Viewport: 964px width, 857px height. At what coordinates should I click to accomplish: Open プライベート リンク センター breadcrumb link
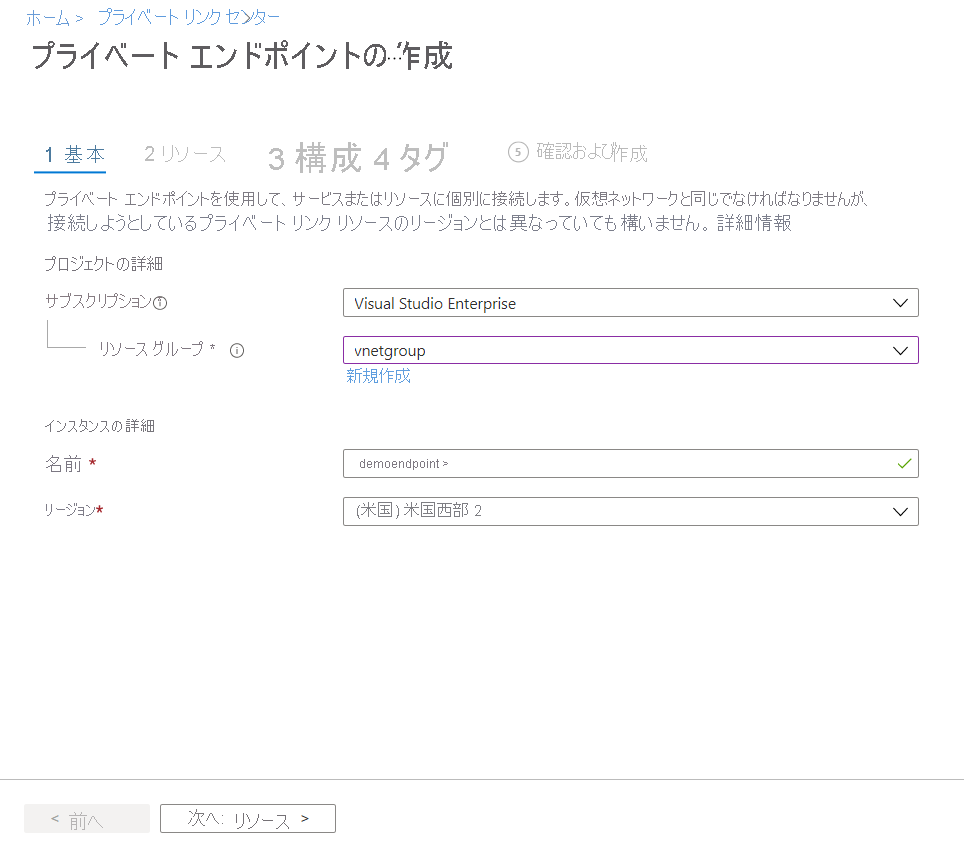tap(189, 17)
